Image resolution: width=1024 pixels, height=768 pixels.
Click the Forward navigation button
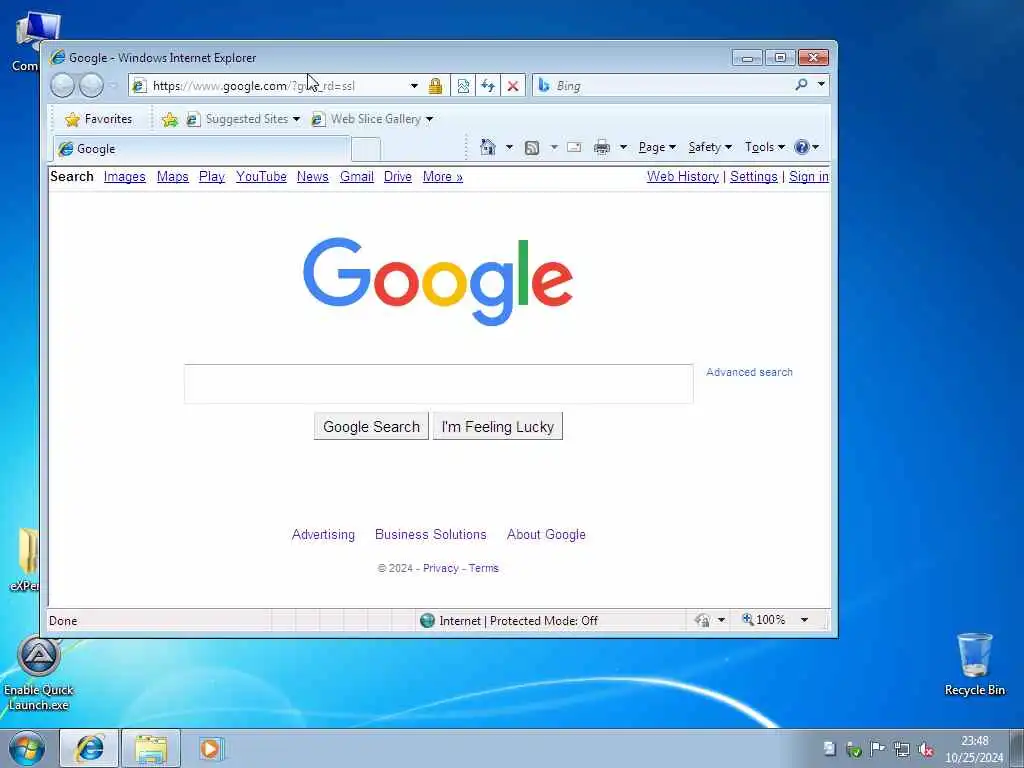tap(91, 86)
